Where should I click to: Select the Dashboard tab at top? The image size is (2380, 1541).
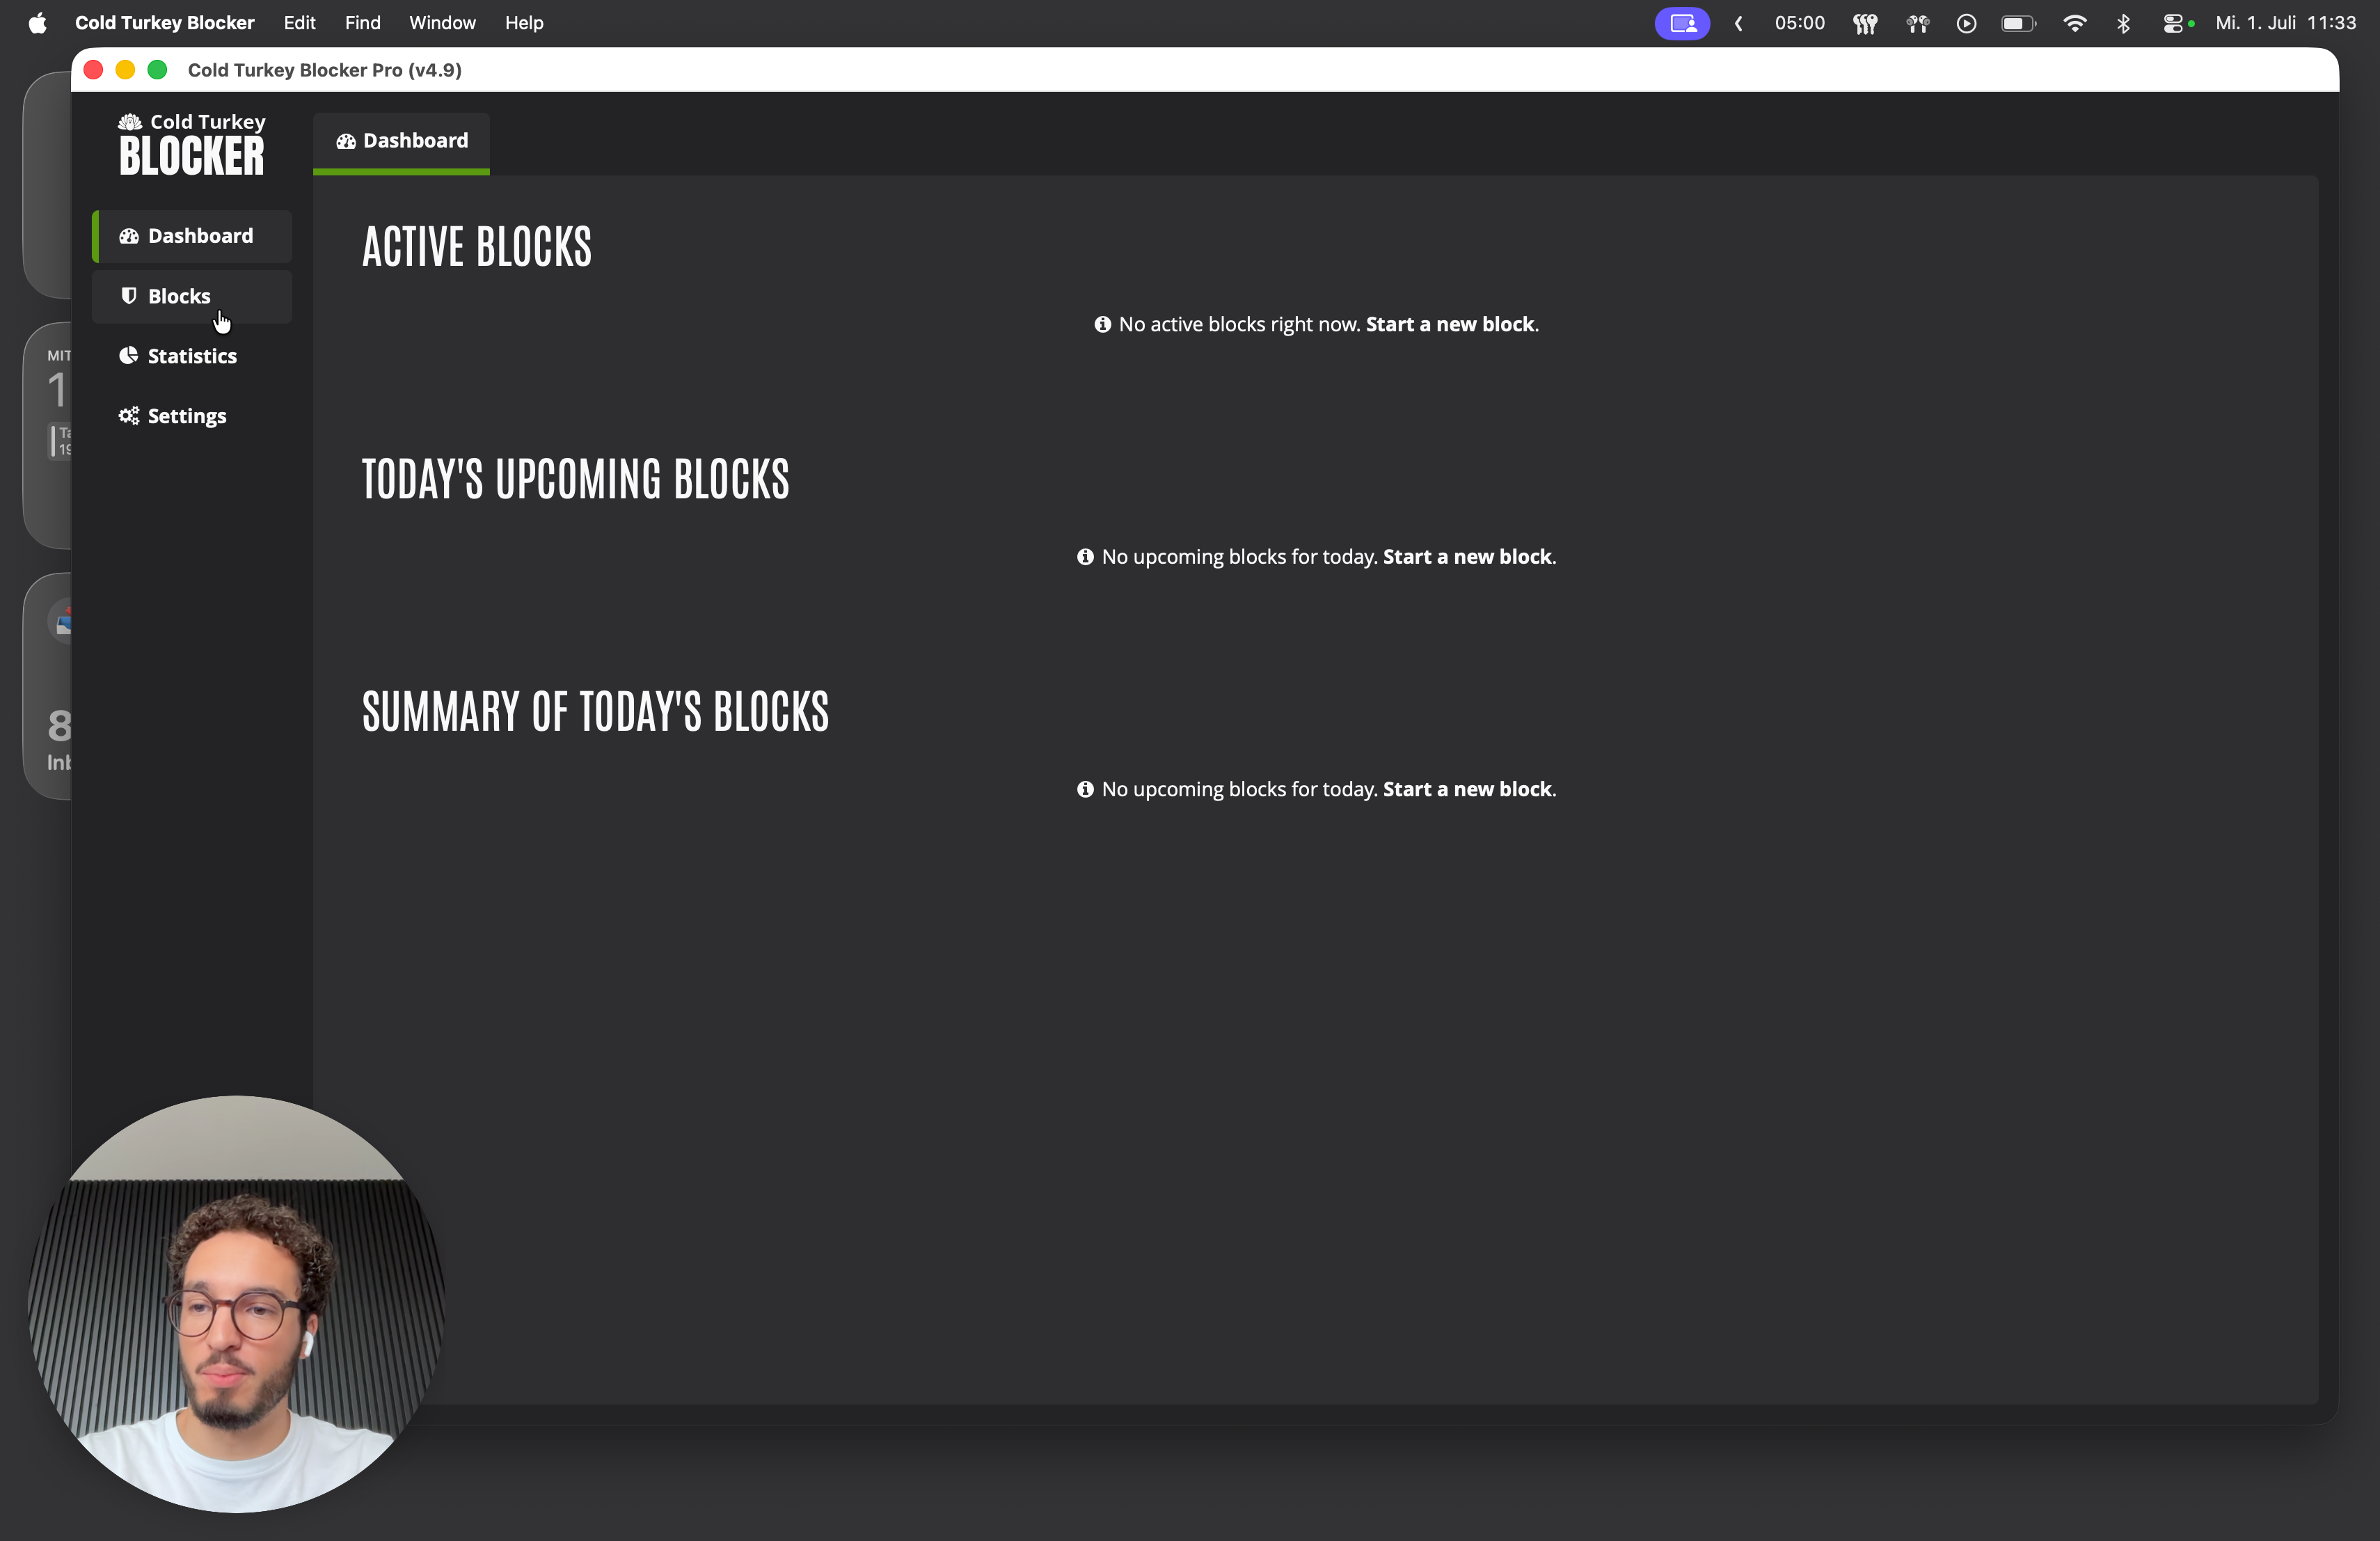401,141
